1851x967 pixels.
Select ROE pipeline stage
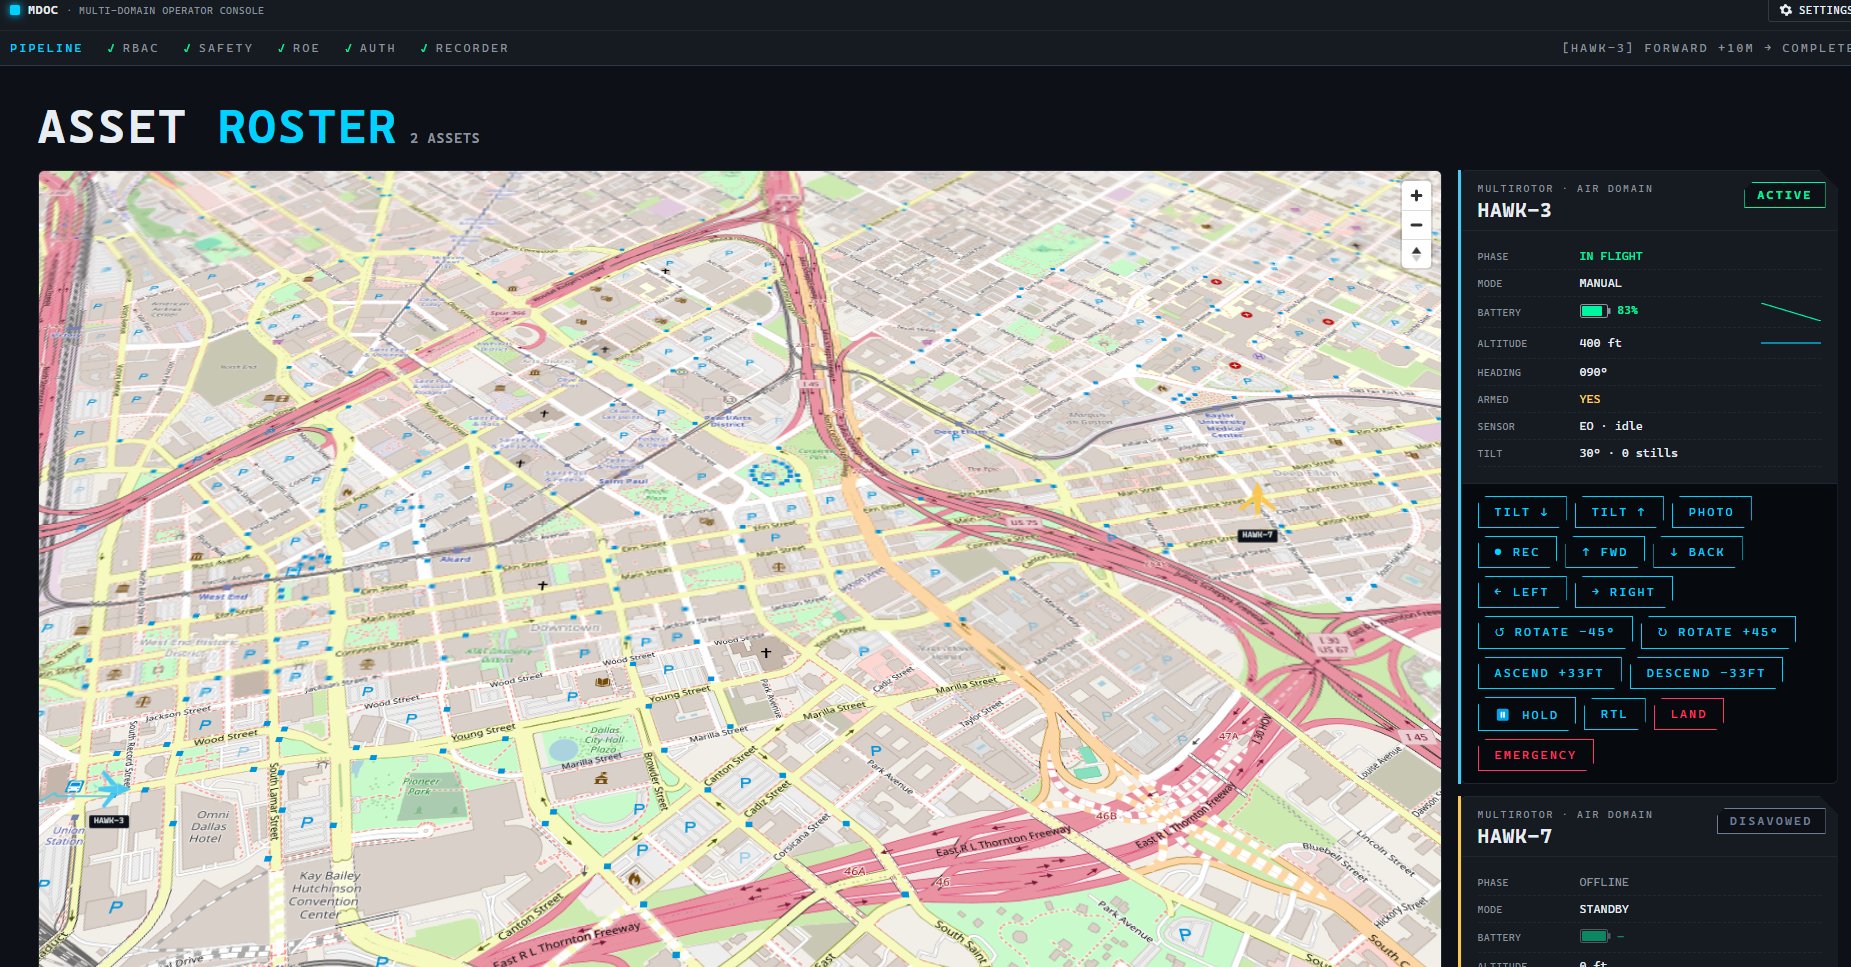(x=299, y=48)
